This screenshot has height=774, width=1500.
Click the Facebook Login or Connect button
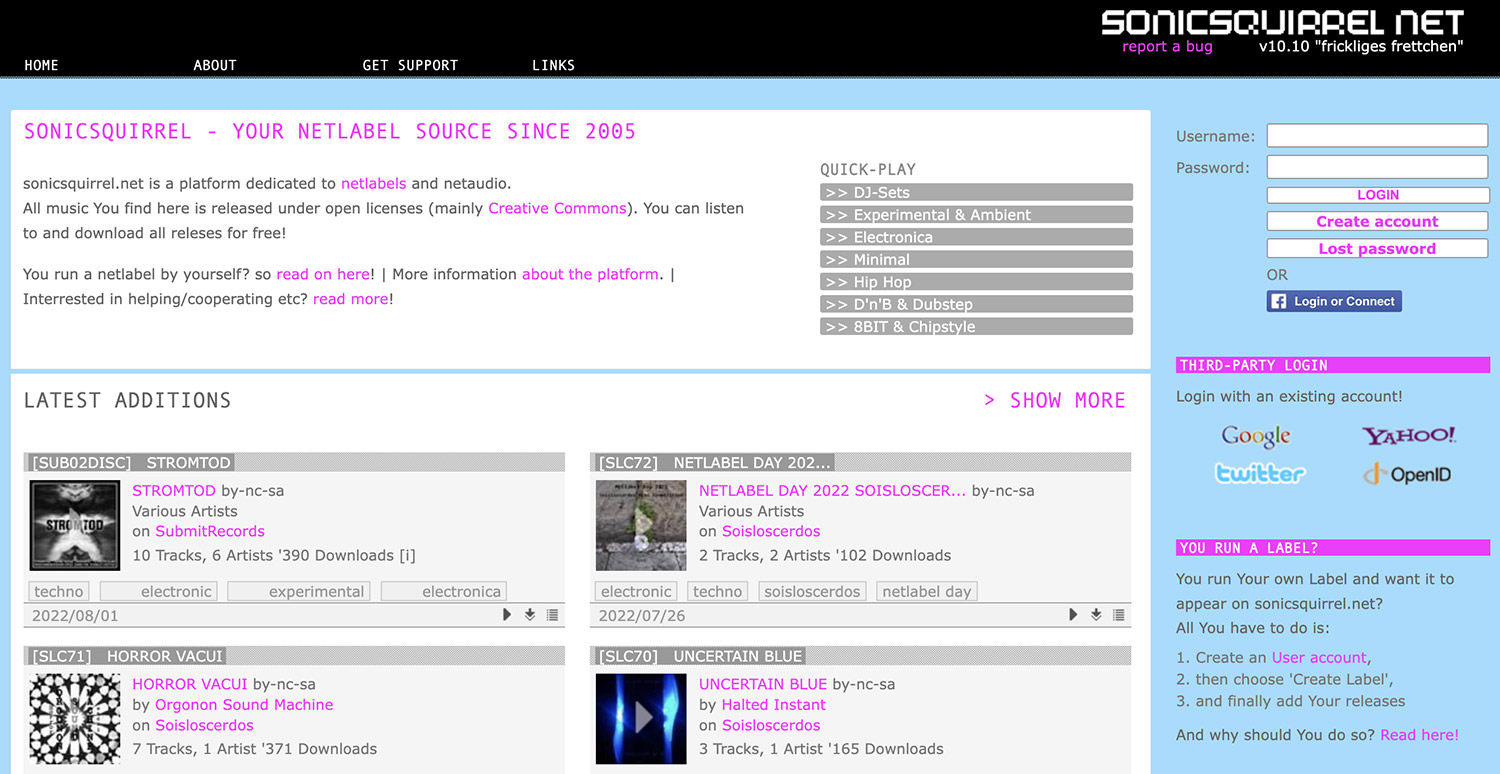click(x=1334, y=301)
